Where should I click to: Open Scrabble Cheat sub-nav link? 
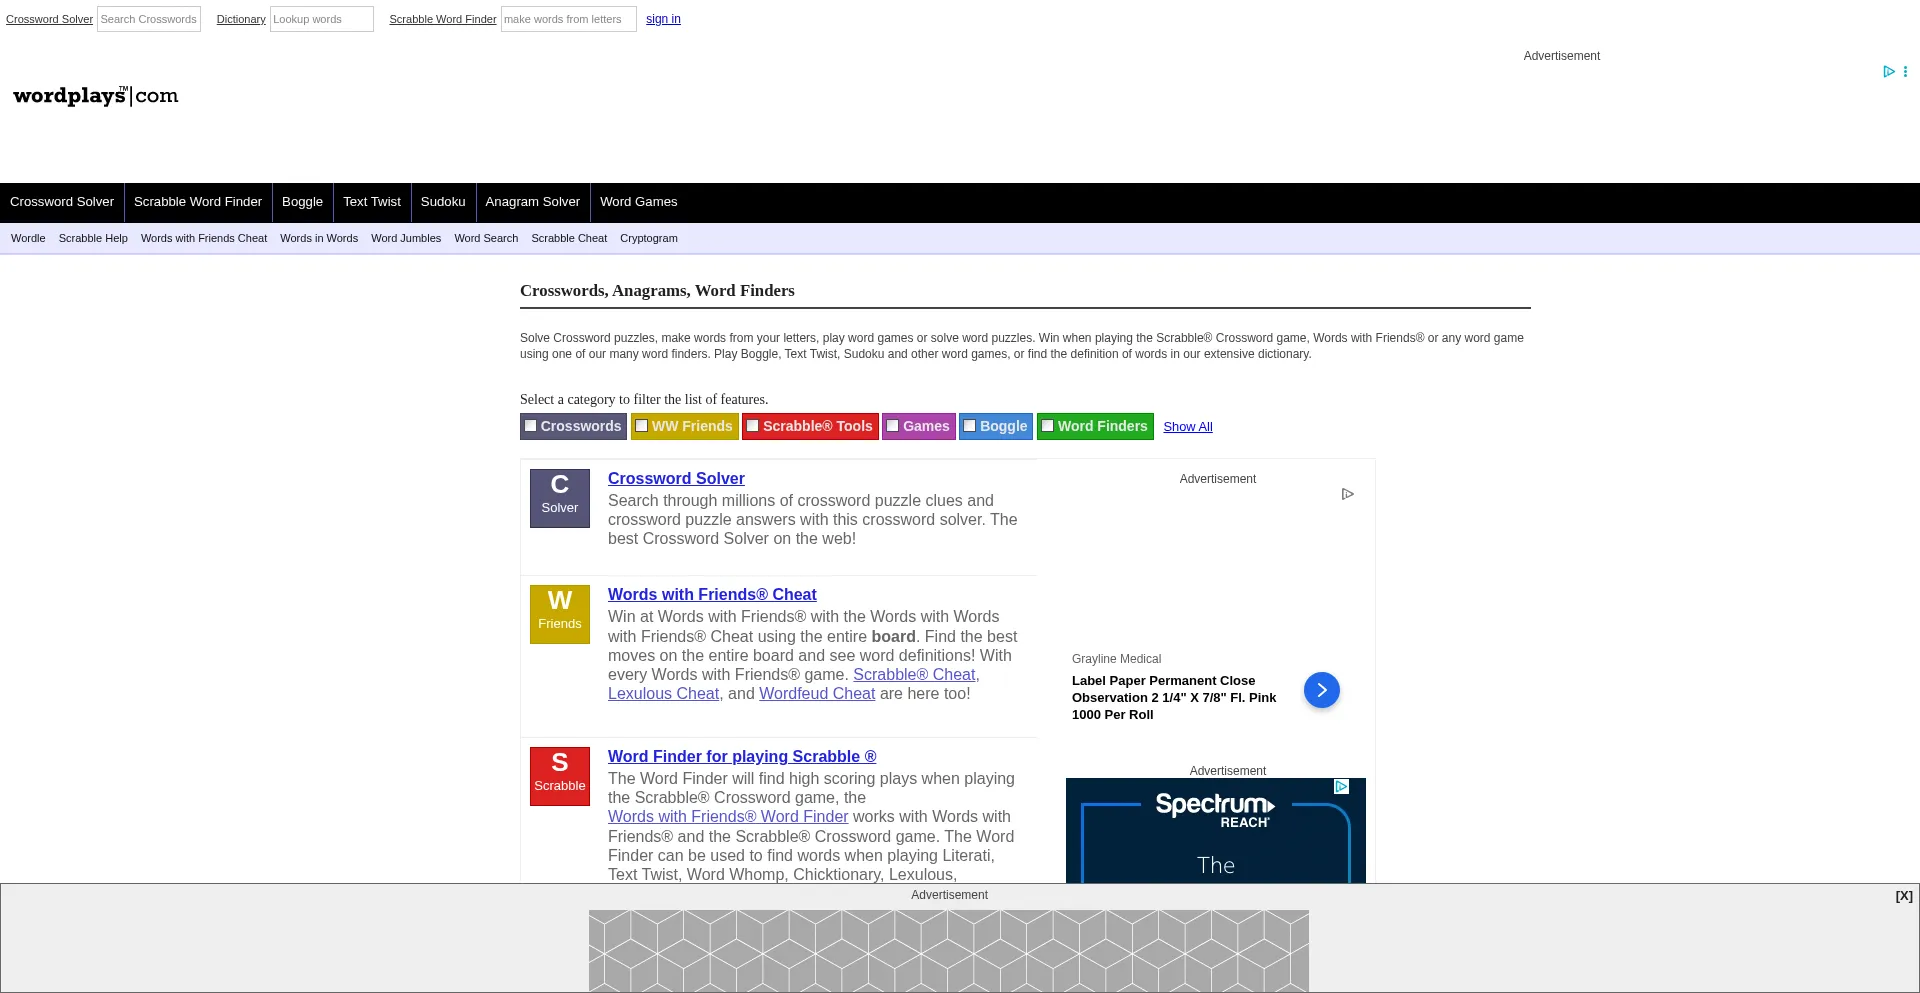569,238
